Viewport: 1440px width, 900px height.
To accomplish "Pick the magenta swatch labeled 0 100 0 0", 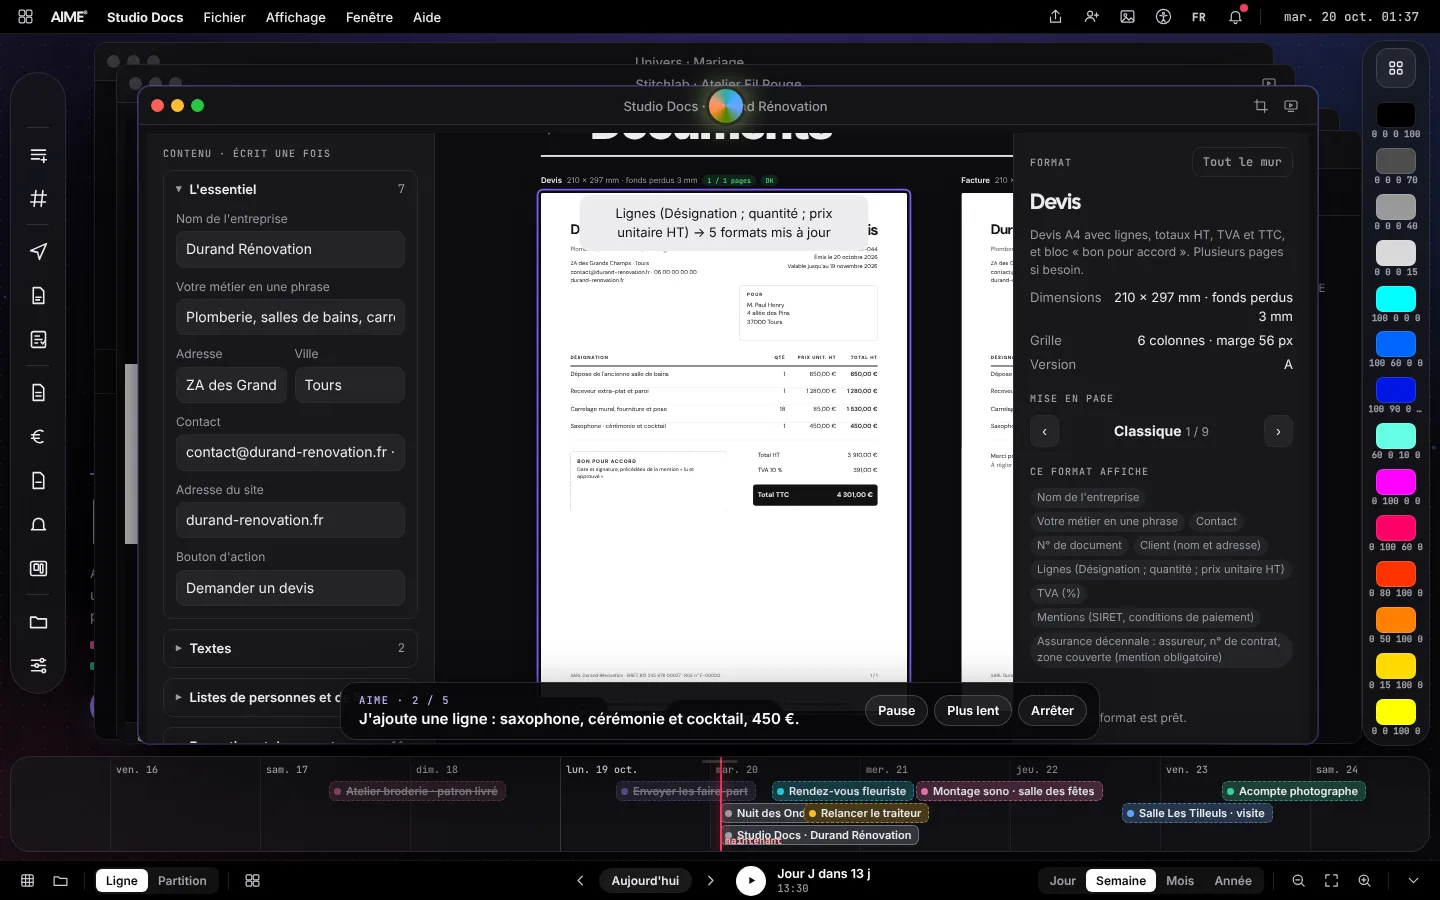I will [x=1396, y=482].
